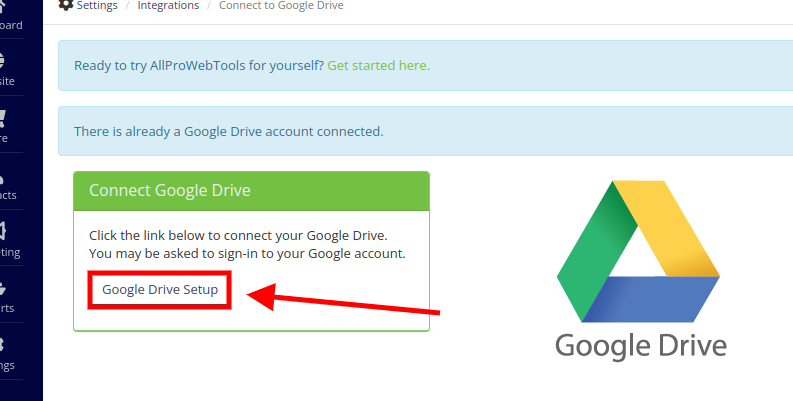Image resolution: width=793 pixels, height=401 pixels.
Task: Follow the 'Get started here.' link
Action: click(x=379, y=66)
